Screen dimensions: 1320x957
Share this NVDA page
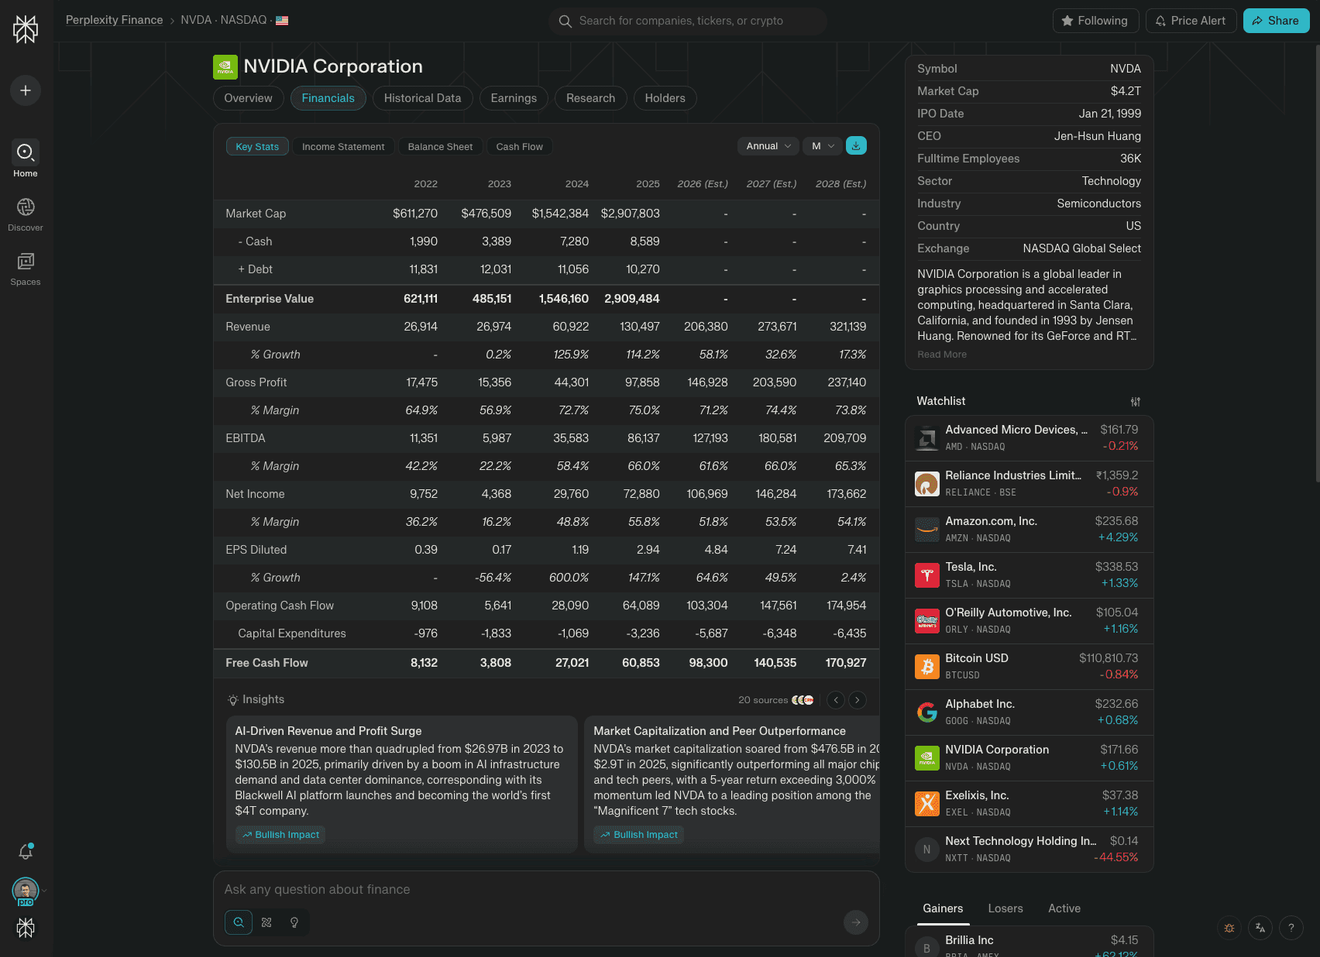tap(1276, 20)
